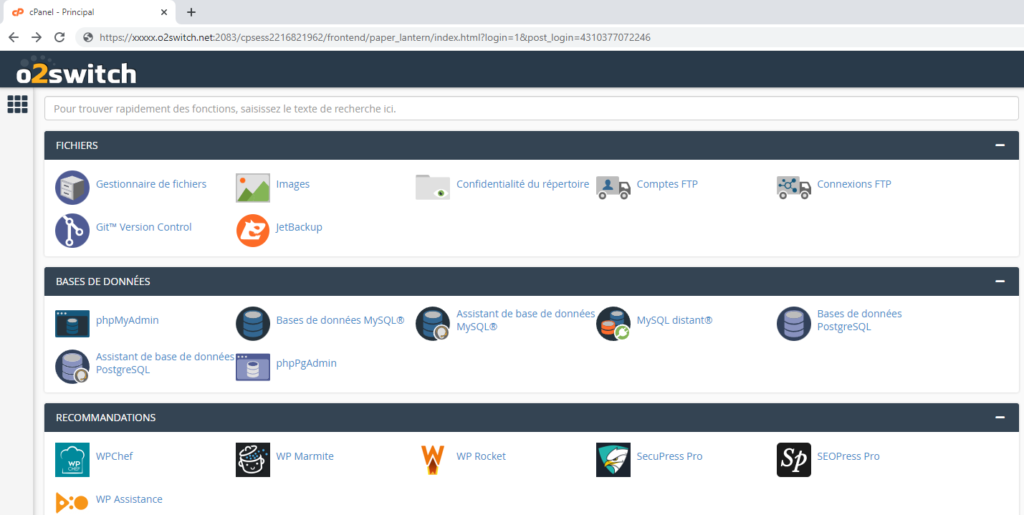Viewport: 1024px width, 515px height.
Task: Click the WPChef icon
Action: pos(72,460)
